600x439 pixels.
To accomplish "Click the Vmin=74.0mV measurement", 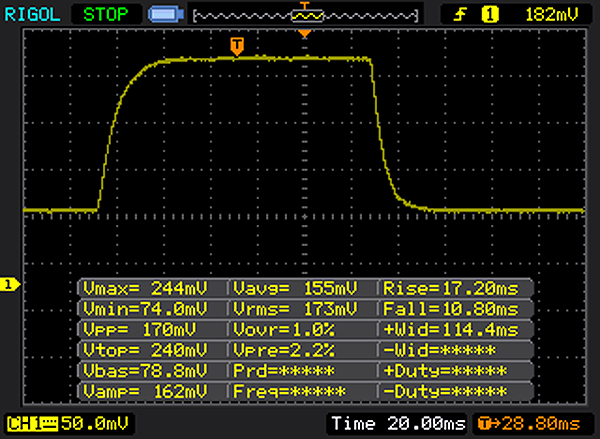I will click(145, 309).
